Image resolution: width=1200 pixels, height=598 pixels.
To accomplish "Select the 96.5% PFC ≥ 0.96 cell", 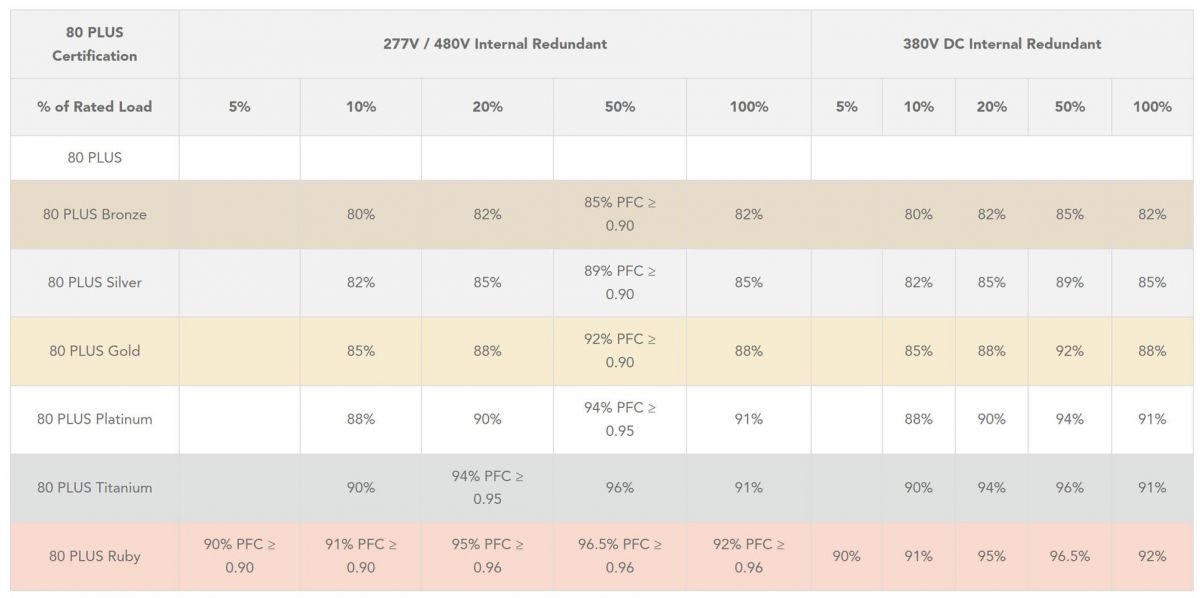I will (620, 556).
